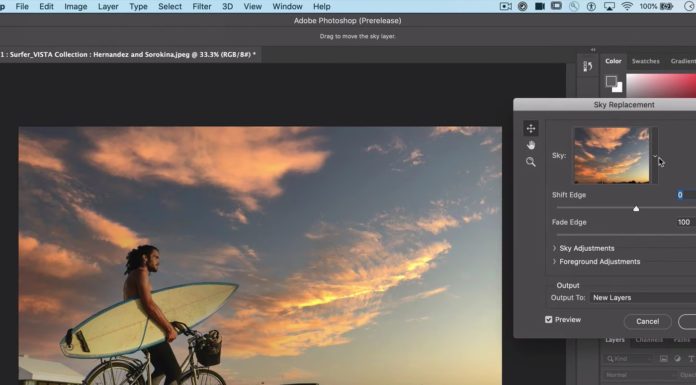Expand the Sky Adjustments section
Image resolution: width=696 pixels, height=385 pixels.
click(x=554, y=248)
